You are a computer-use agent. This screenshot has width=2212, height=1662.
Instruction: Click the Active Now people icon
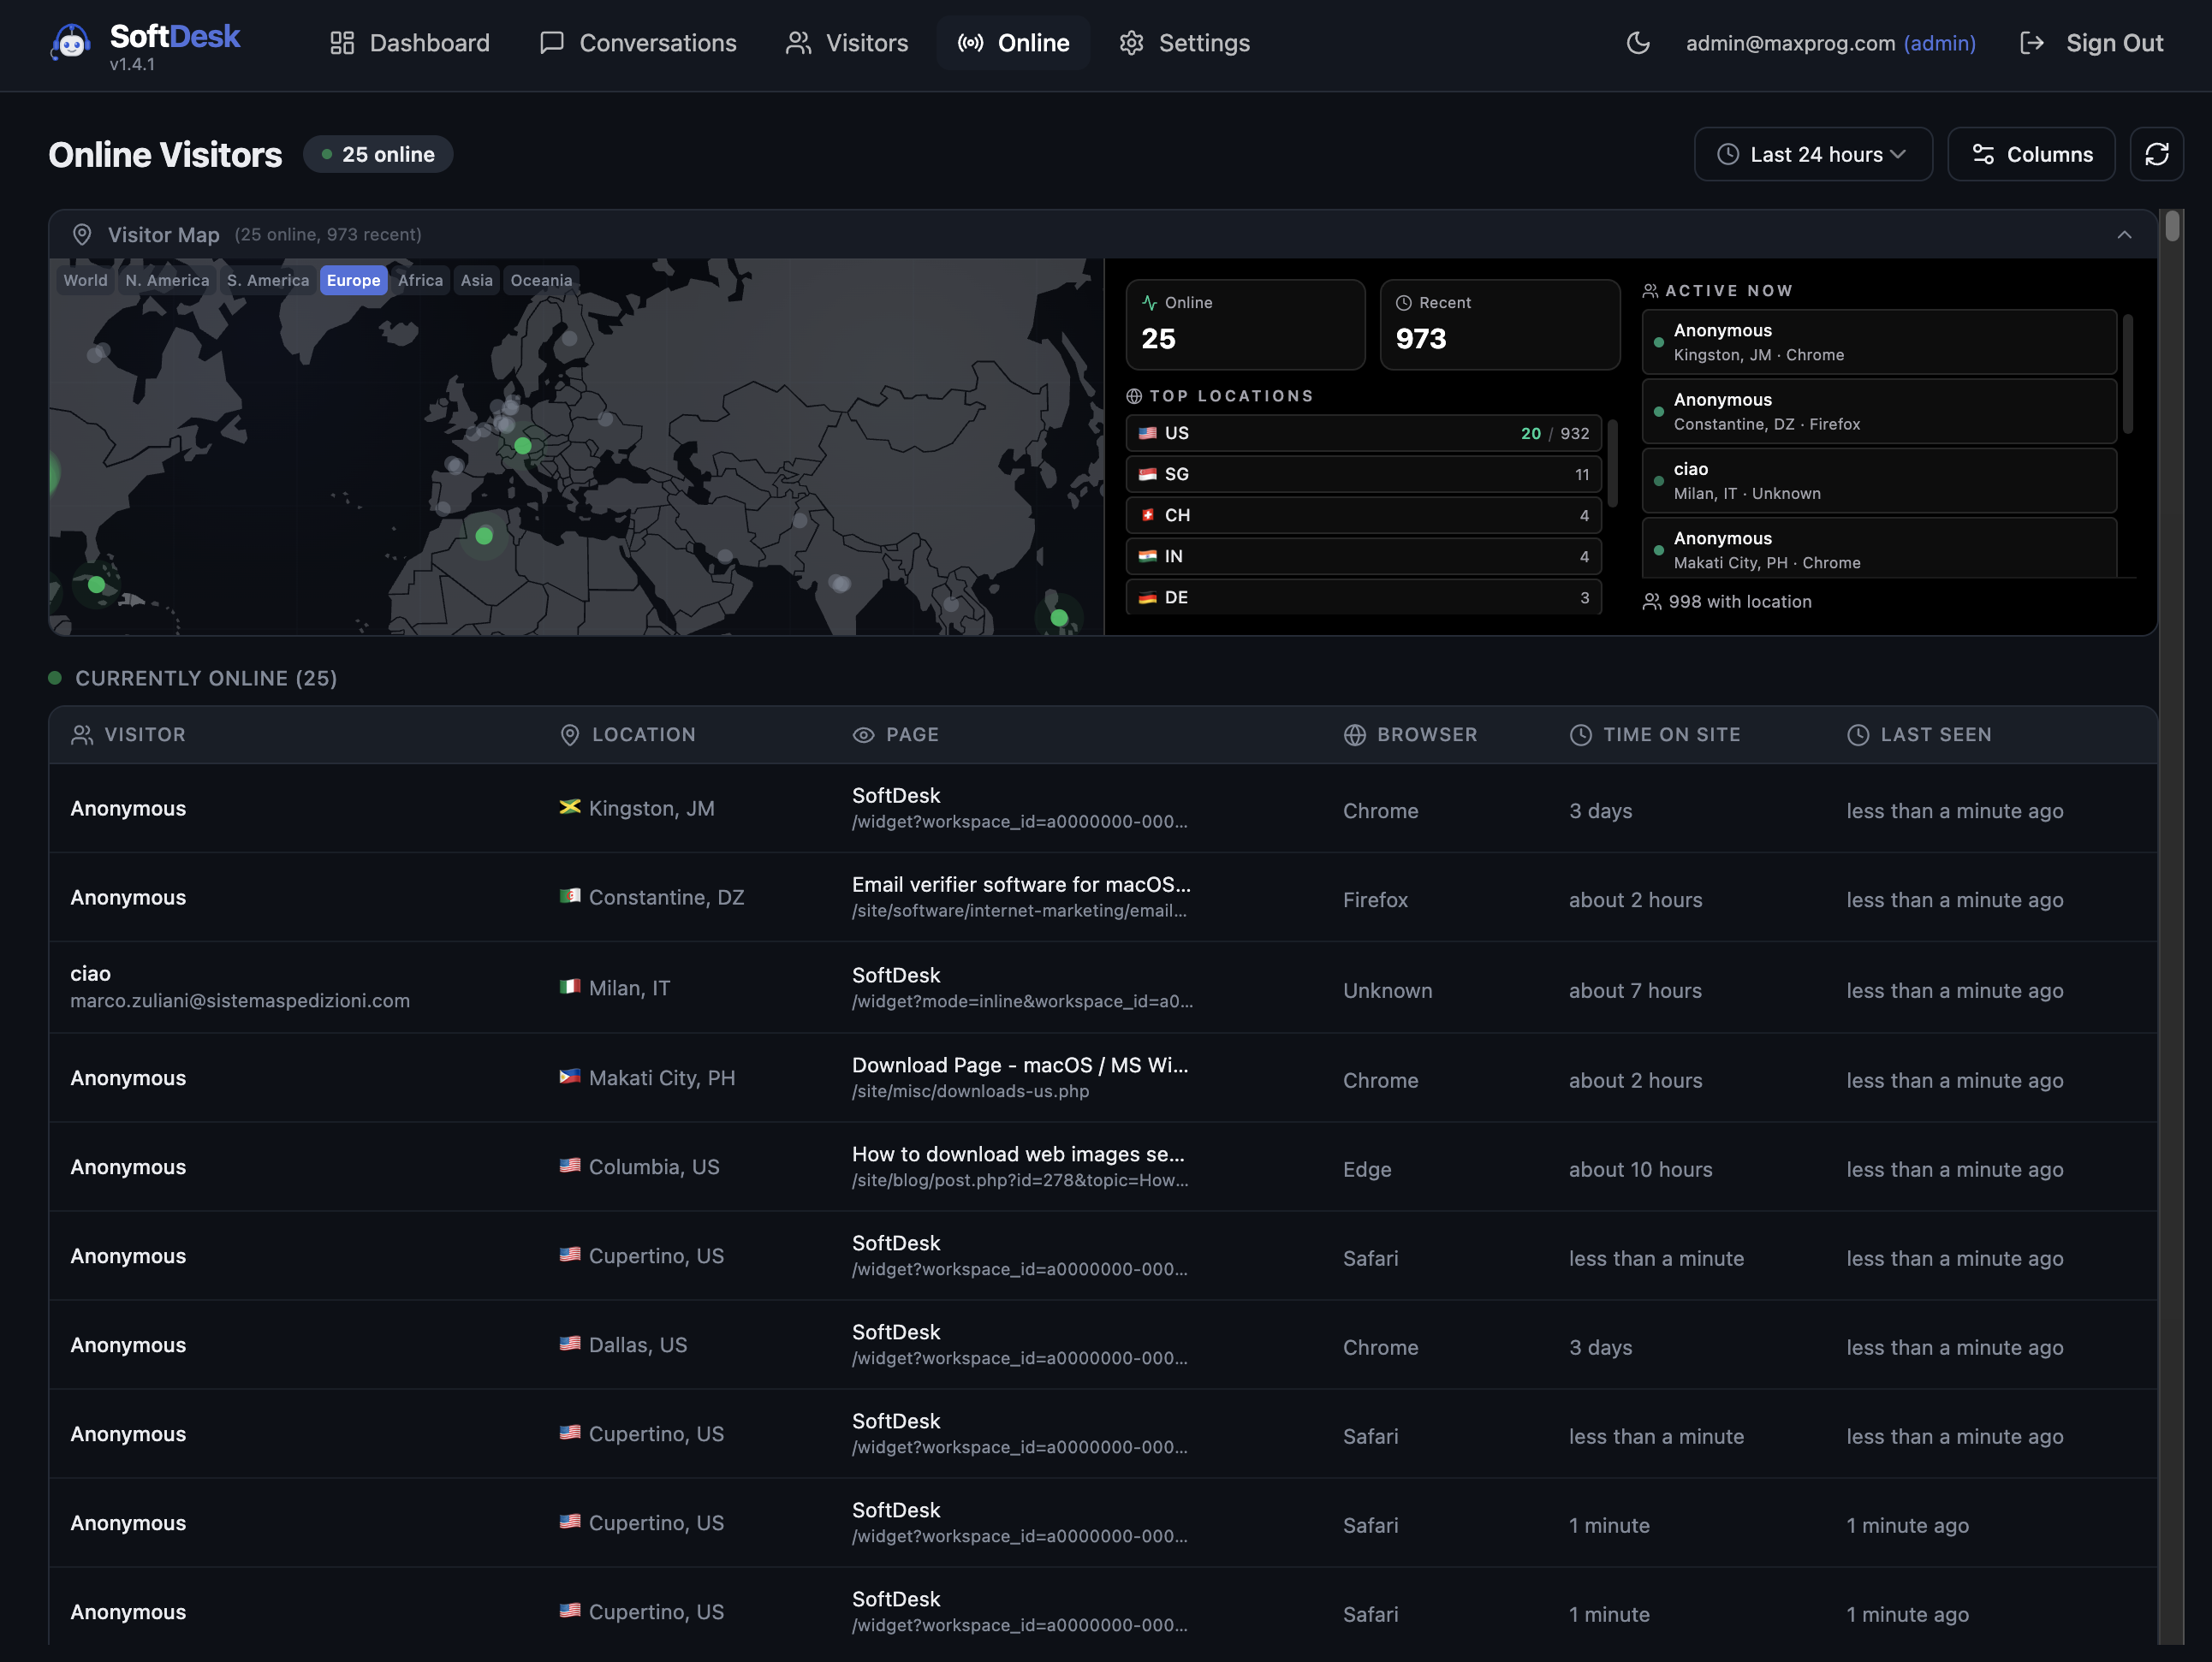1651,290
